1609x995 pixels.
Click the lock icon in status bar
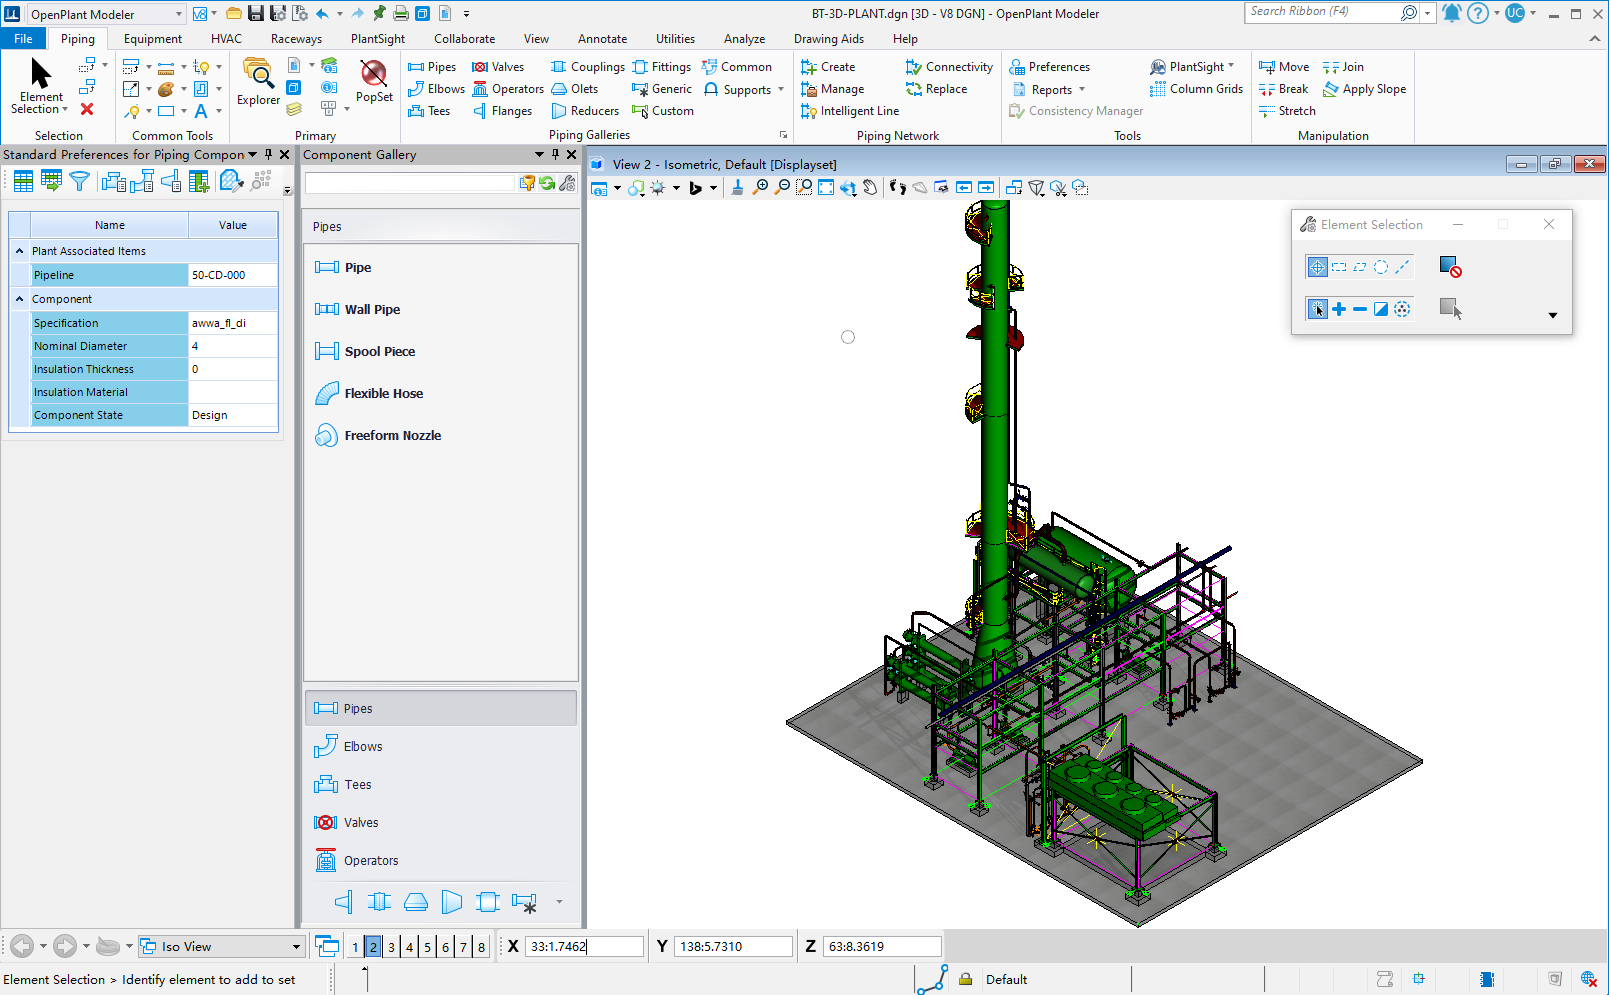click(x=965, y=979)
